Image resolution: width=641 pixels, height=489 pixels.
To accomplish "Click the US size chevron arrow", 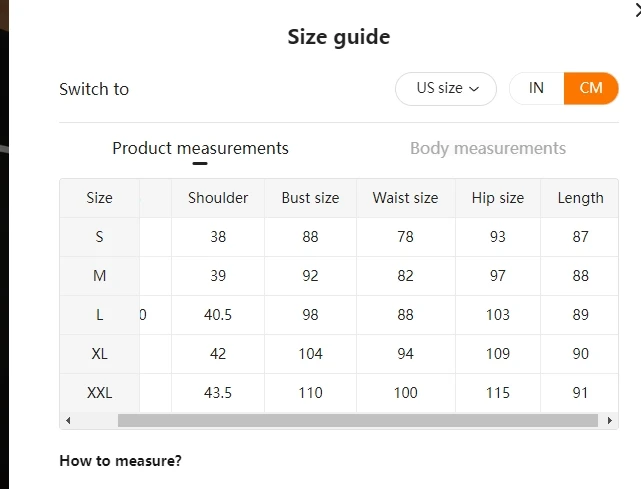I will point(474,89).
